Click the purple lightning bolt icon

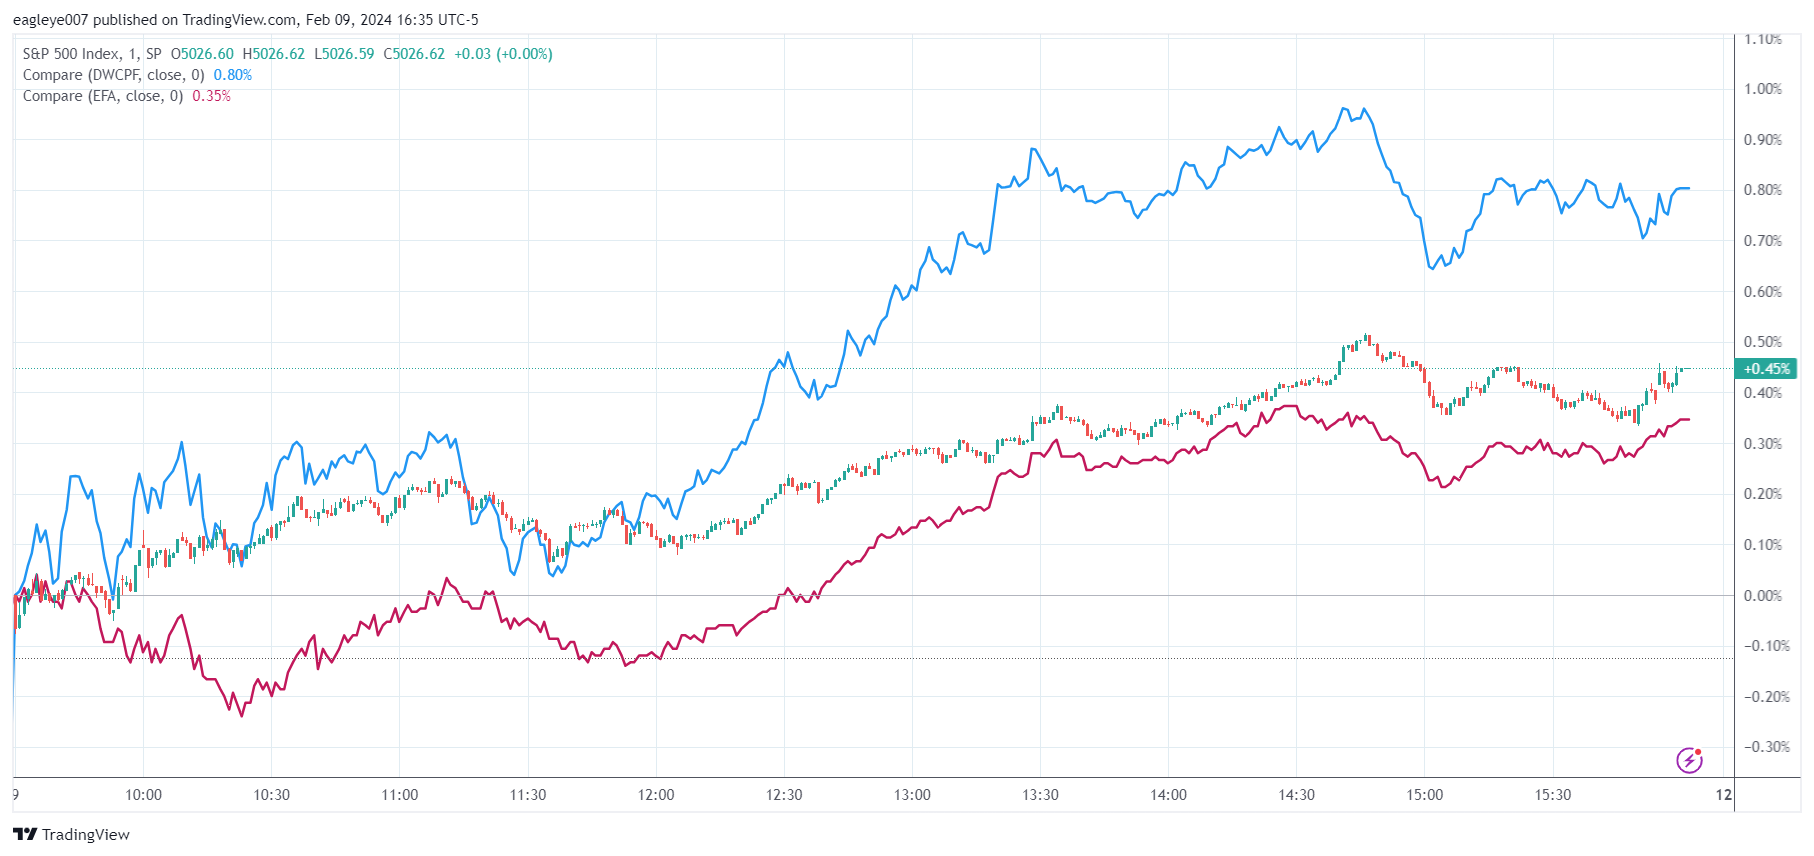(x=1689, y=760)
